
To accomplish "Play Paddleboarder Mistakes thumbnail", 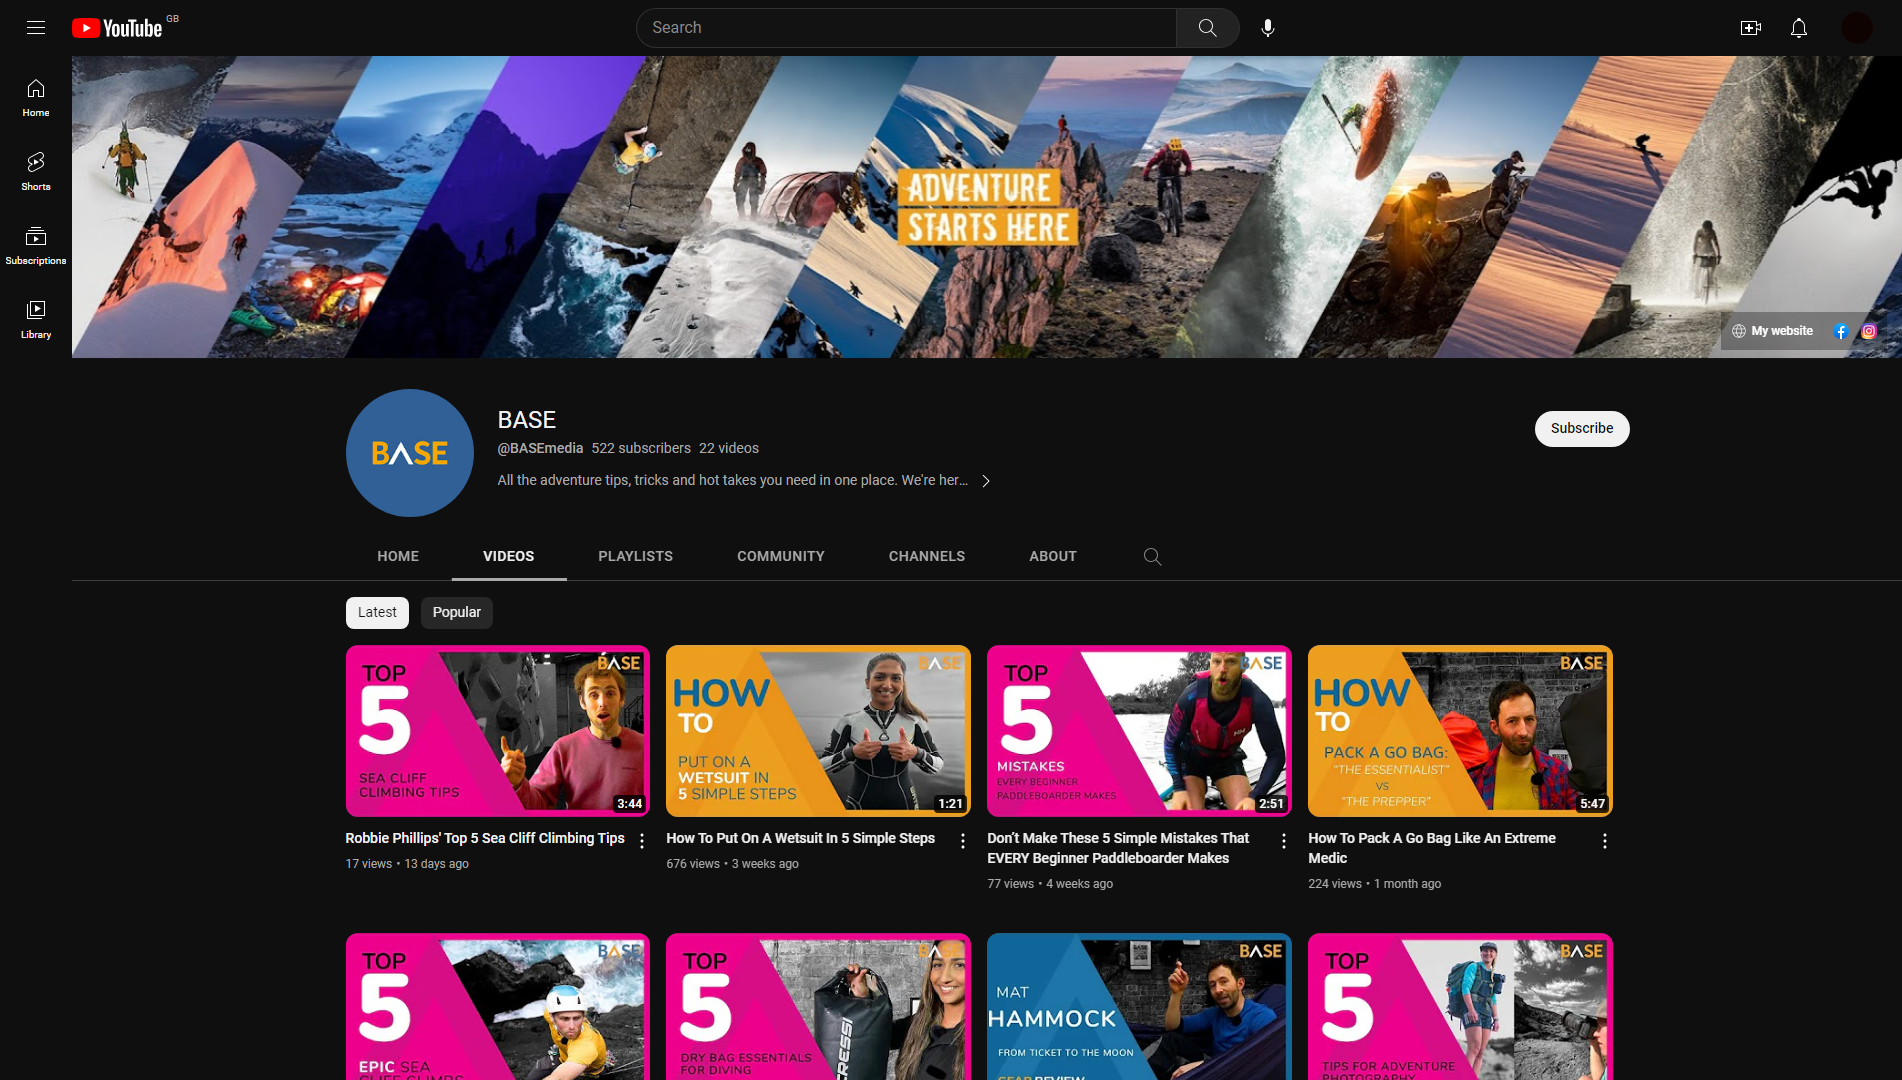I will tap(1139, 731).
